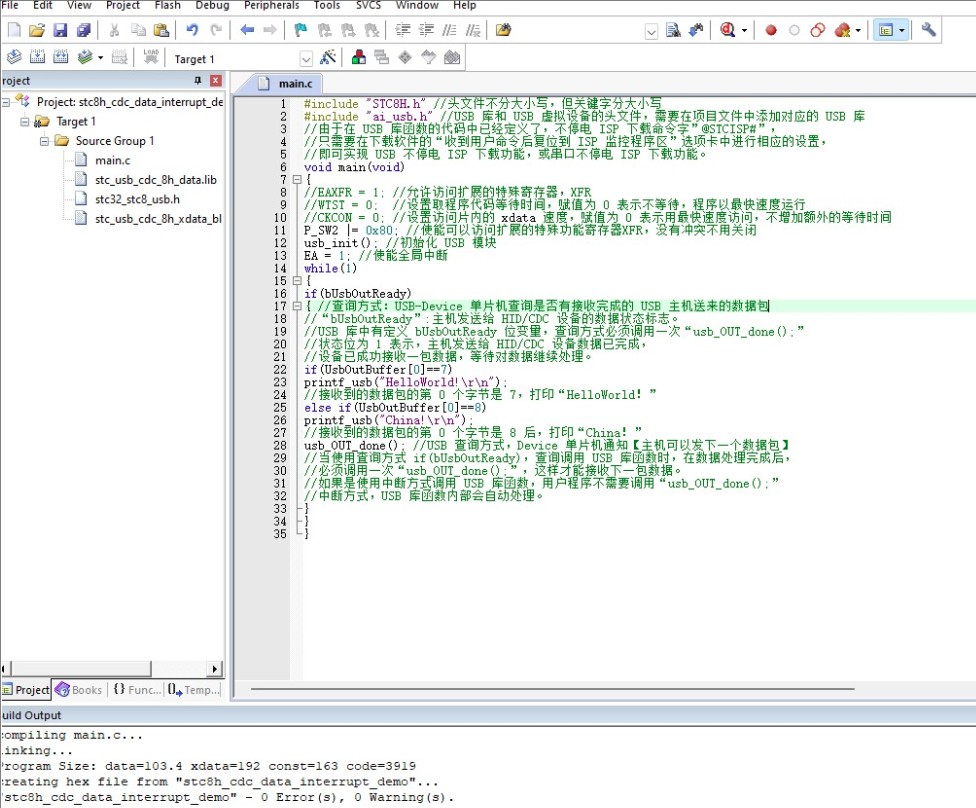Open Configuration via the wrench icon
Image resolution: width=976 pixels, height=808 pixels.
(928, 30)
